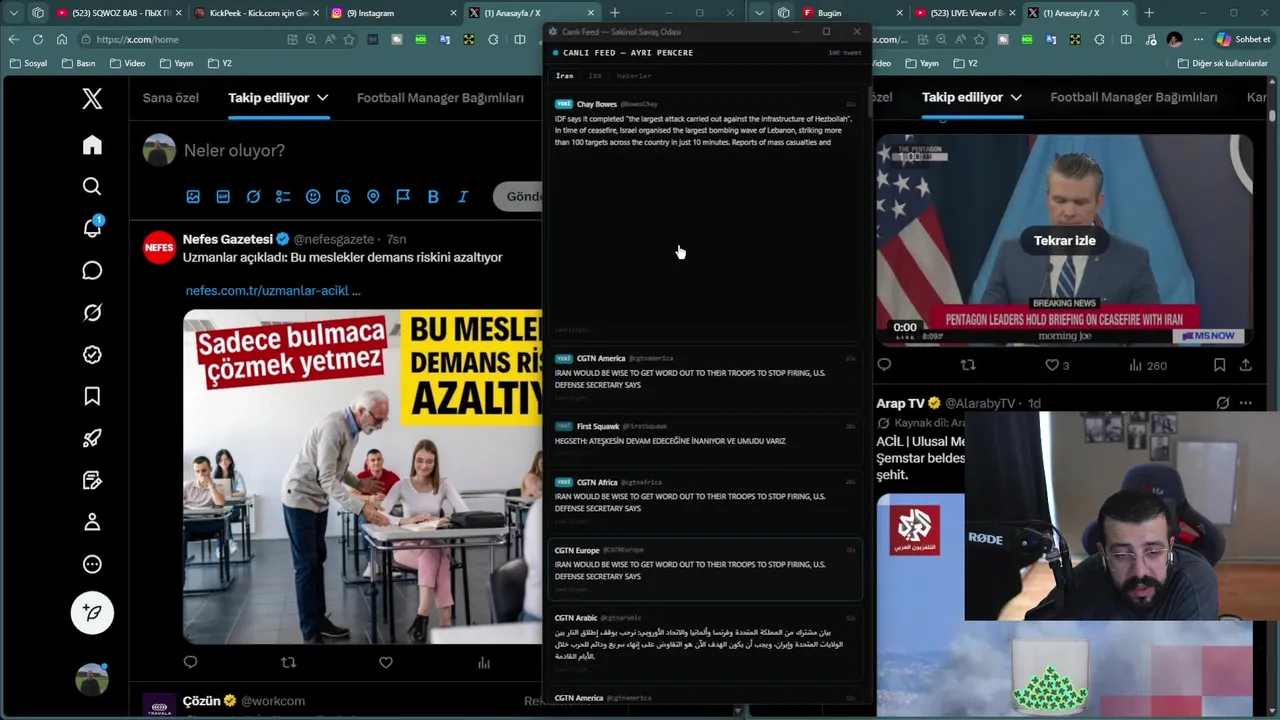Open the verified badge icon in X sidebar
Image resolution: width=1280 pixels, height=720 pixels.
[x=92, y=355]
